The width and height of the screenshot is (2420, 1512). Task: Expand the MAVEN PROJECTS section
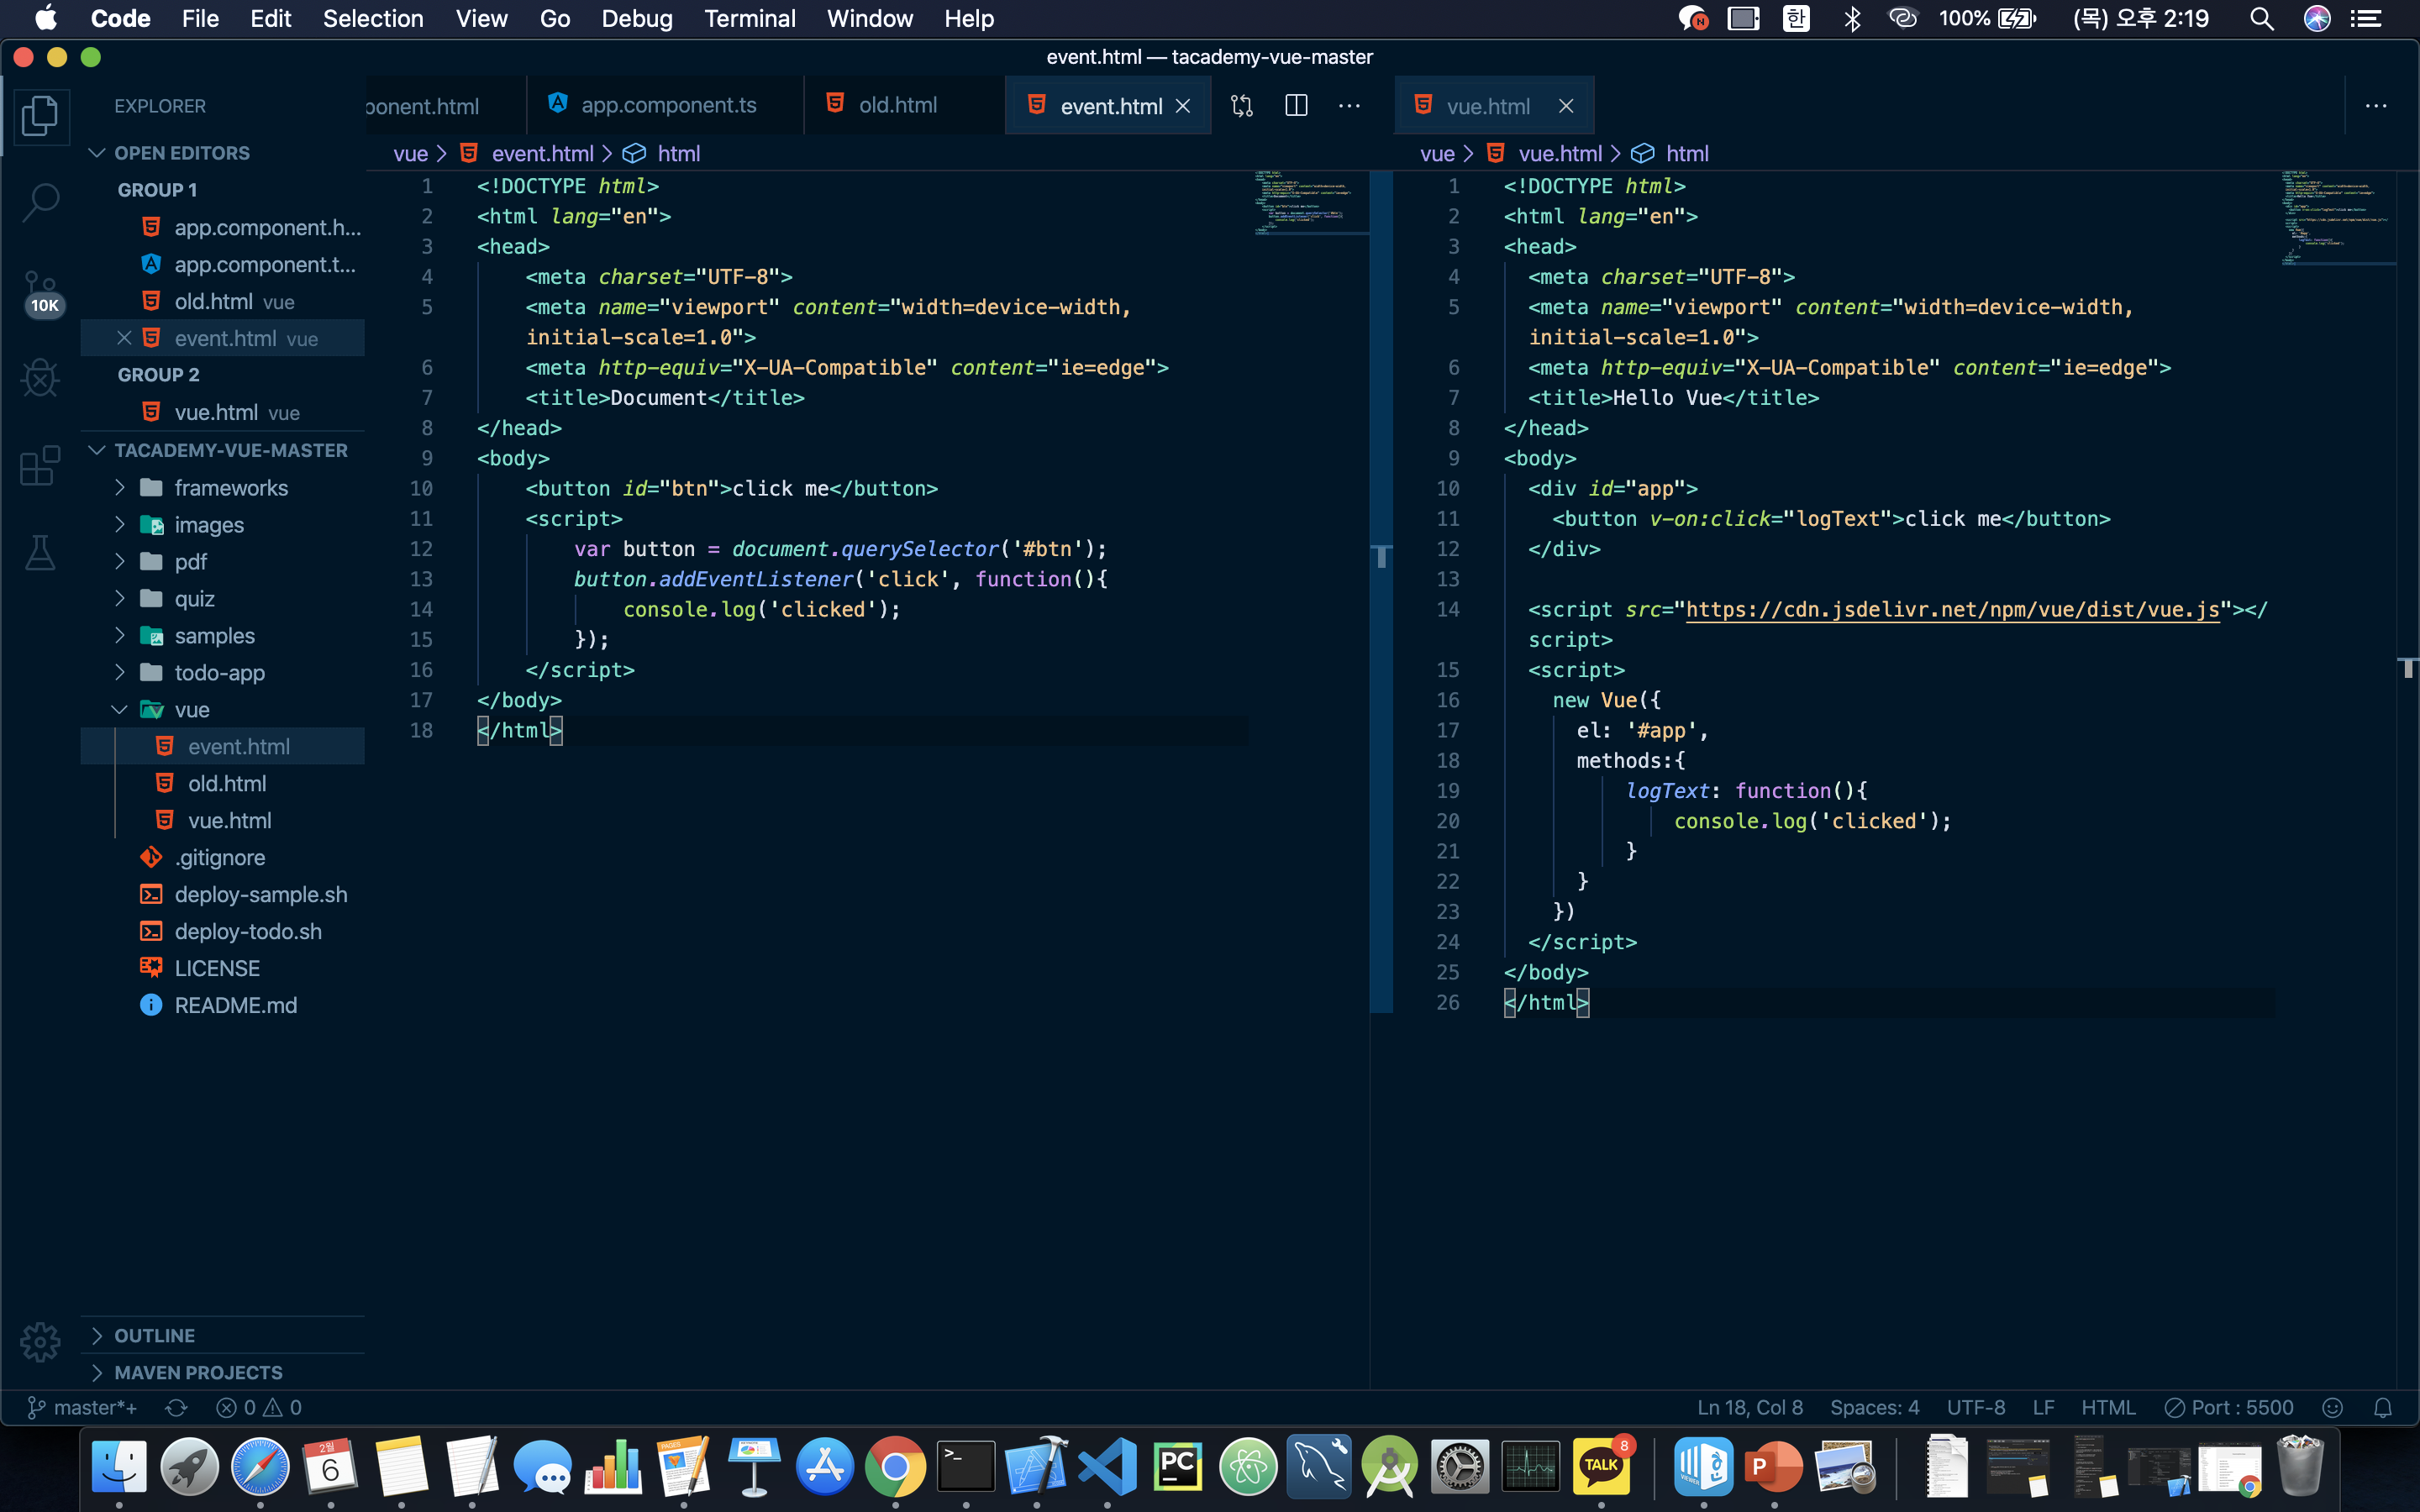[198, 1372]
